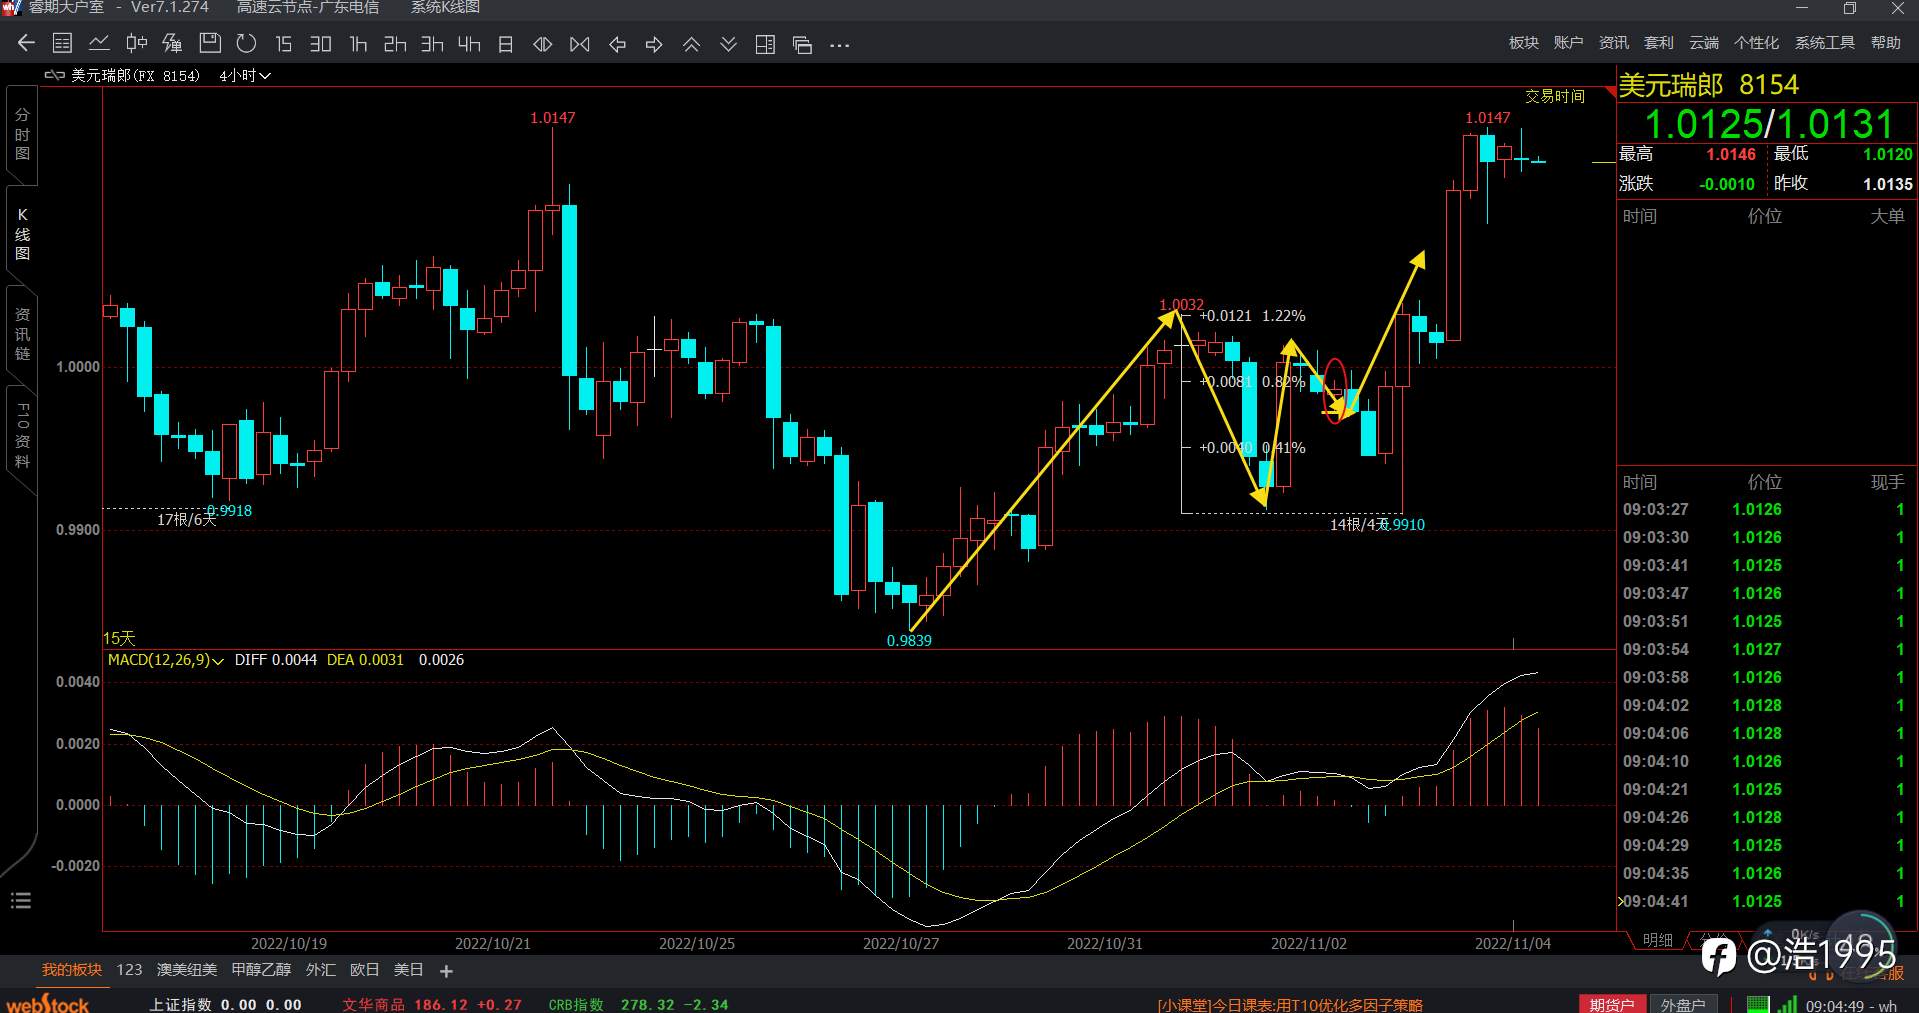Screen dimensions: 1919x1013
Task: Expand the 4小时 period dropdown
Action: [x=245, y=75]
